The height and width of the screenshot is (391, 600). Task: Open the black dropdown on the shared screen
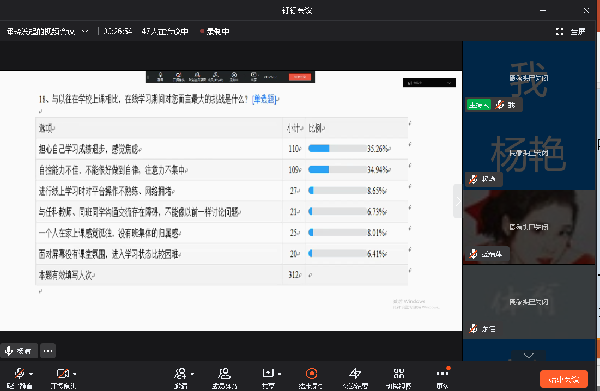click(x=429, y=83)
